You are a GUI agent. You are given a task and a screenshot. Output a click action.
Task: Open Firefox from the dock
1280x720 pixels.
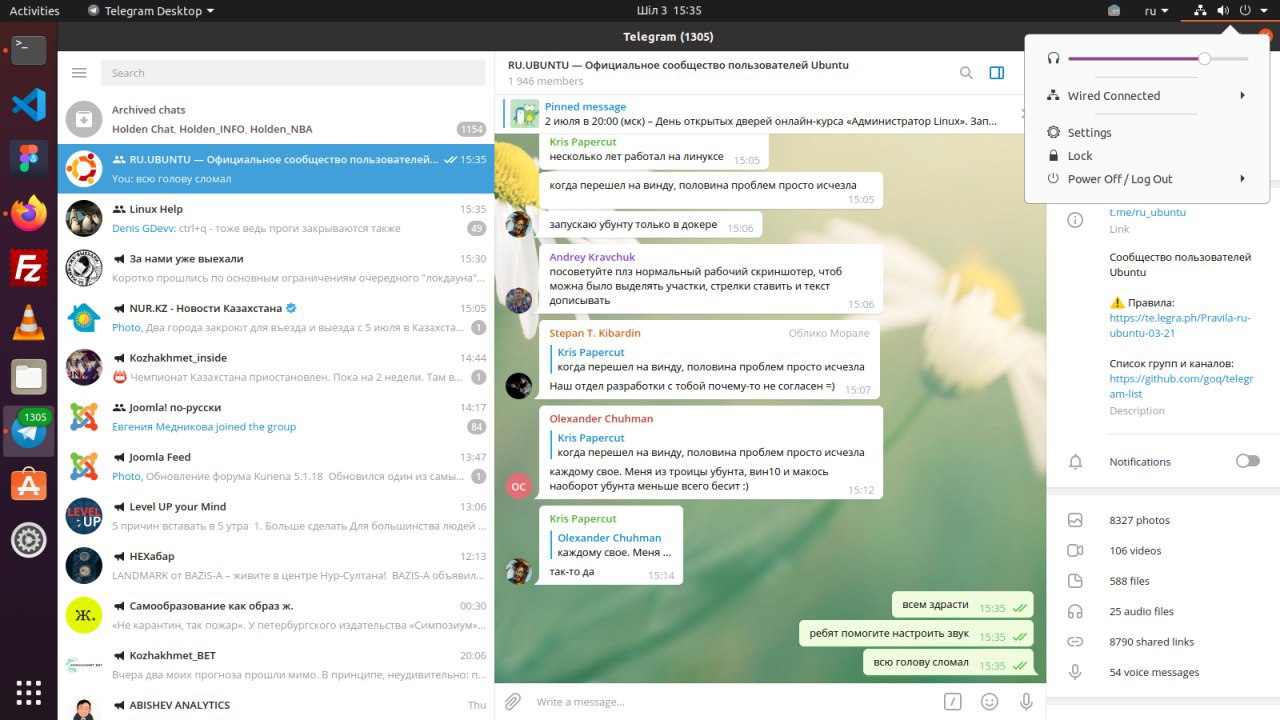[x=29, y=213]
